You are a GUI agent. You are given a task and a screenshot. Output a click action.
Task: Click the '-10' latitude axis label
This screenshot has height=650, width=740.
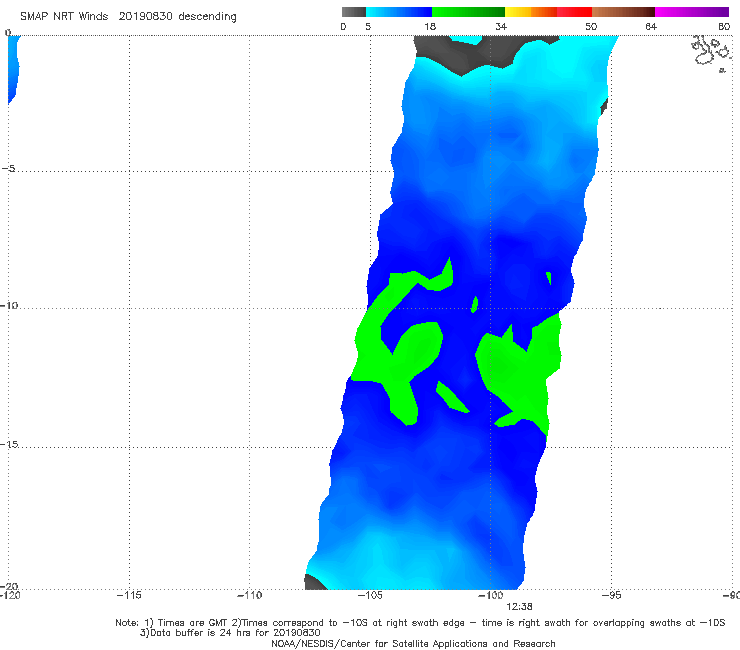(9, 305)
